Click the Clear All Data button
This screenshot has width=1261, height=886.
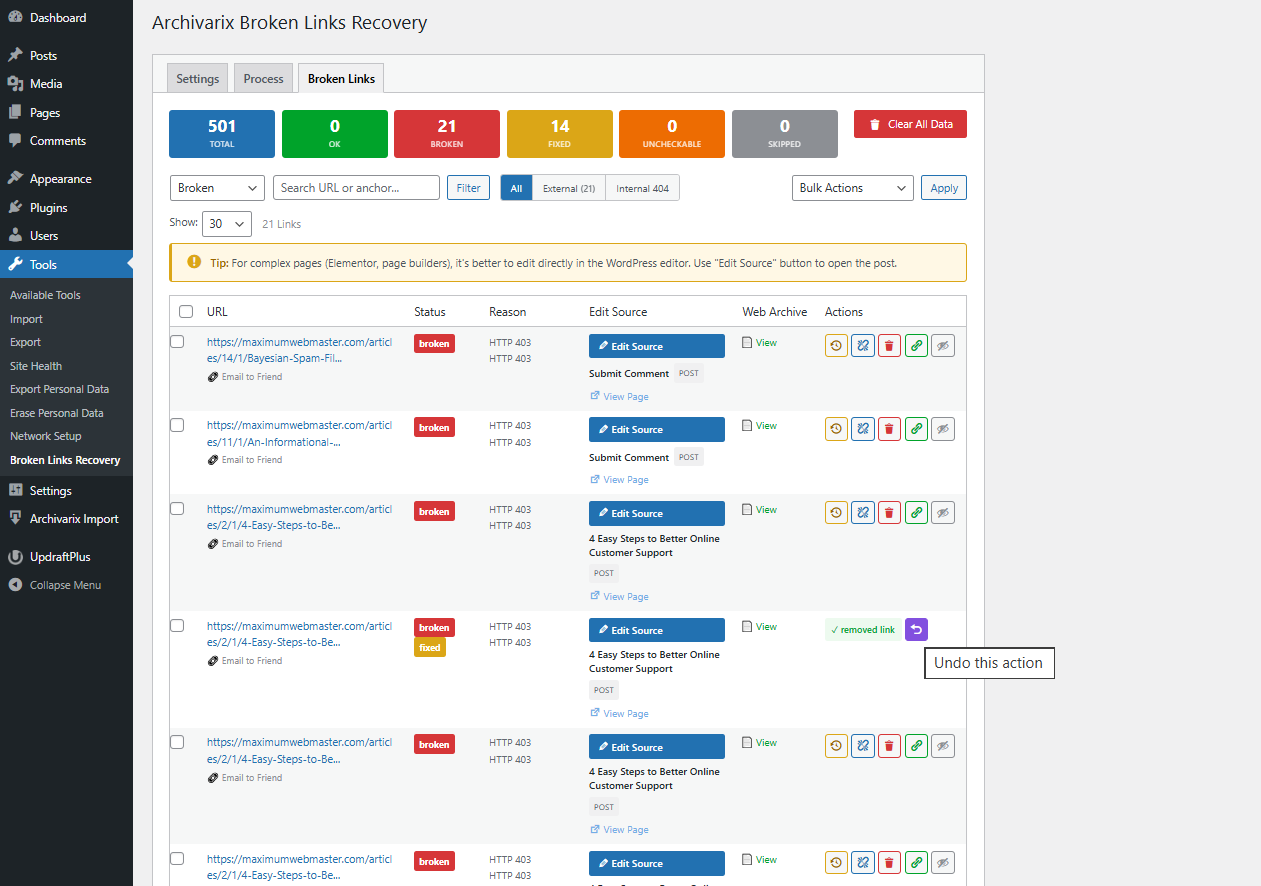click(910, 124)
